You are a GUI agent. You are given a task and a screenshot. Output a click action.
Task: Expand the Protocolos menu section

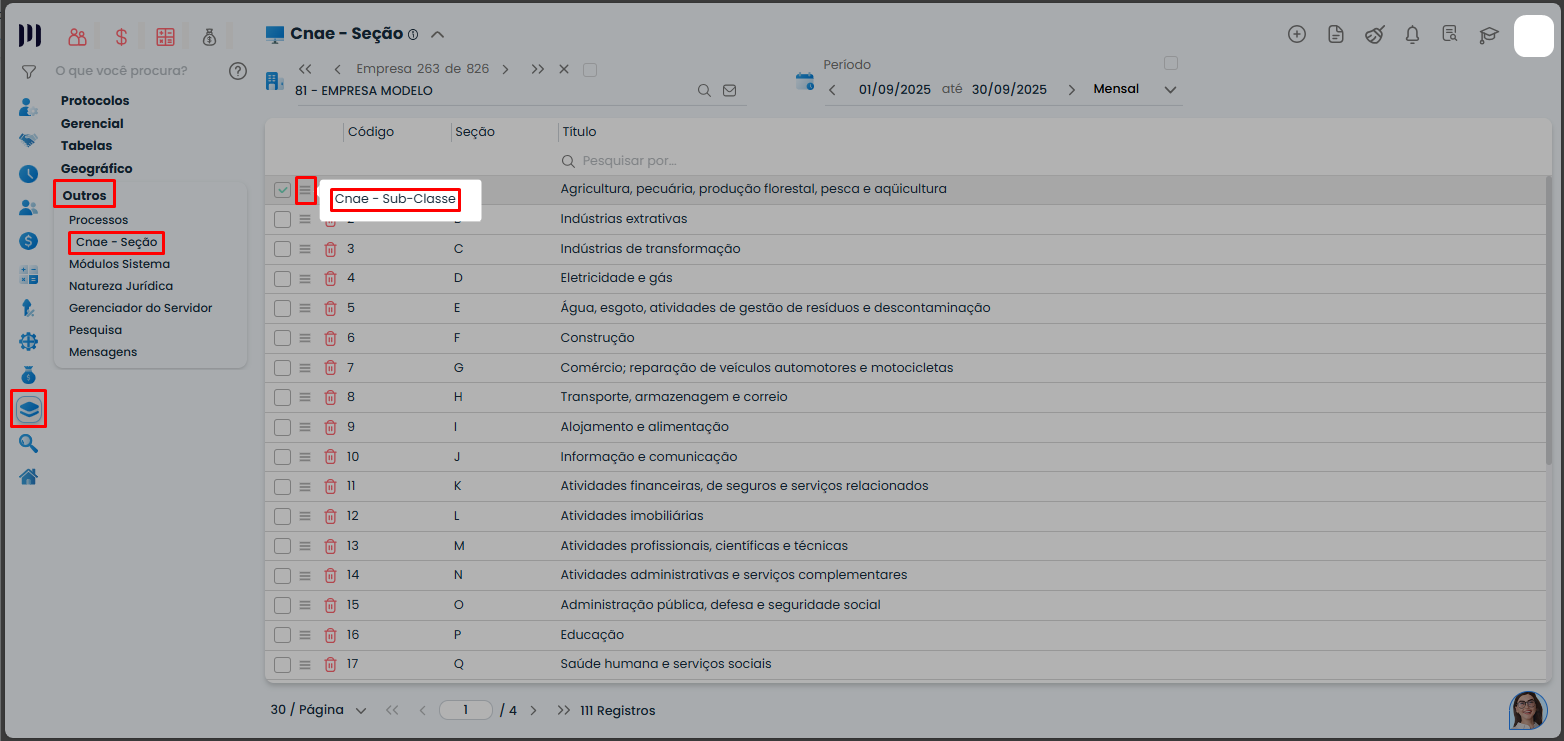coord(95,101)
